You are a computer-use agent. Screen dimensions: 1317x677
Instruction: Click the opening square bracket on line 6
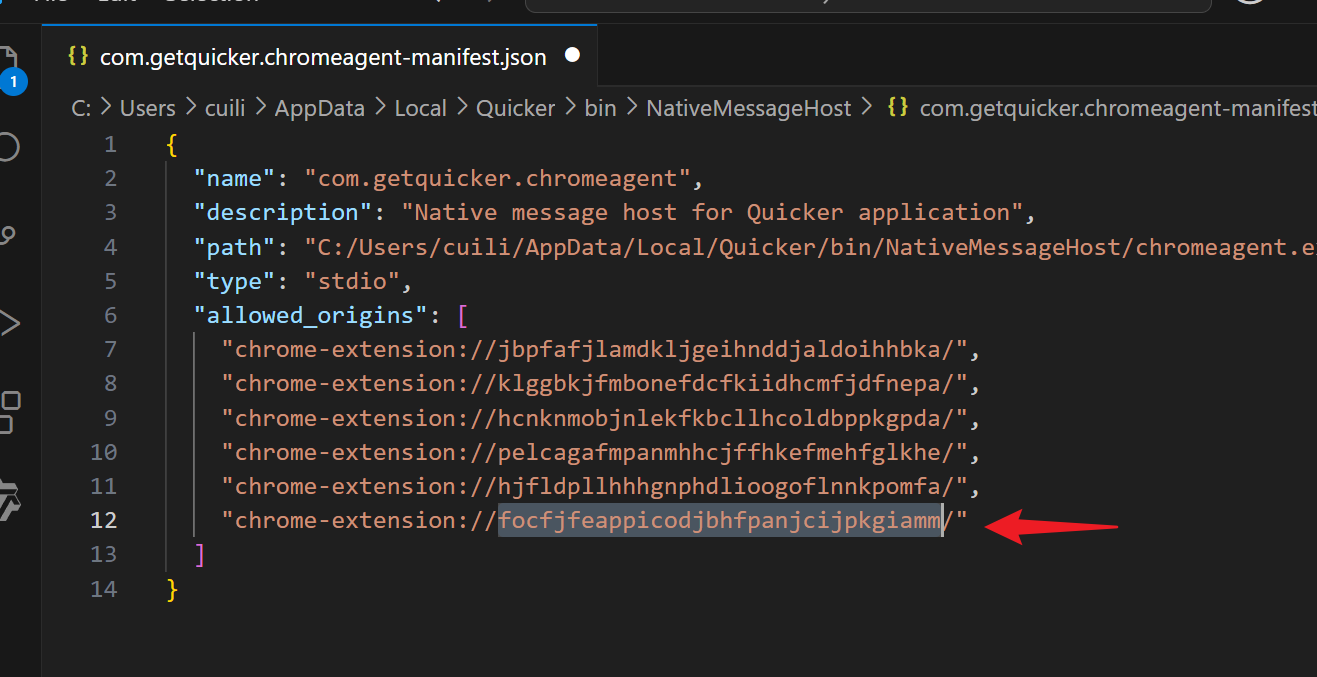pyautogui.click(x=462, y=316)
